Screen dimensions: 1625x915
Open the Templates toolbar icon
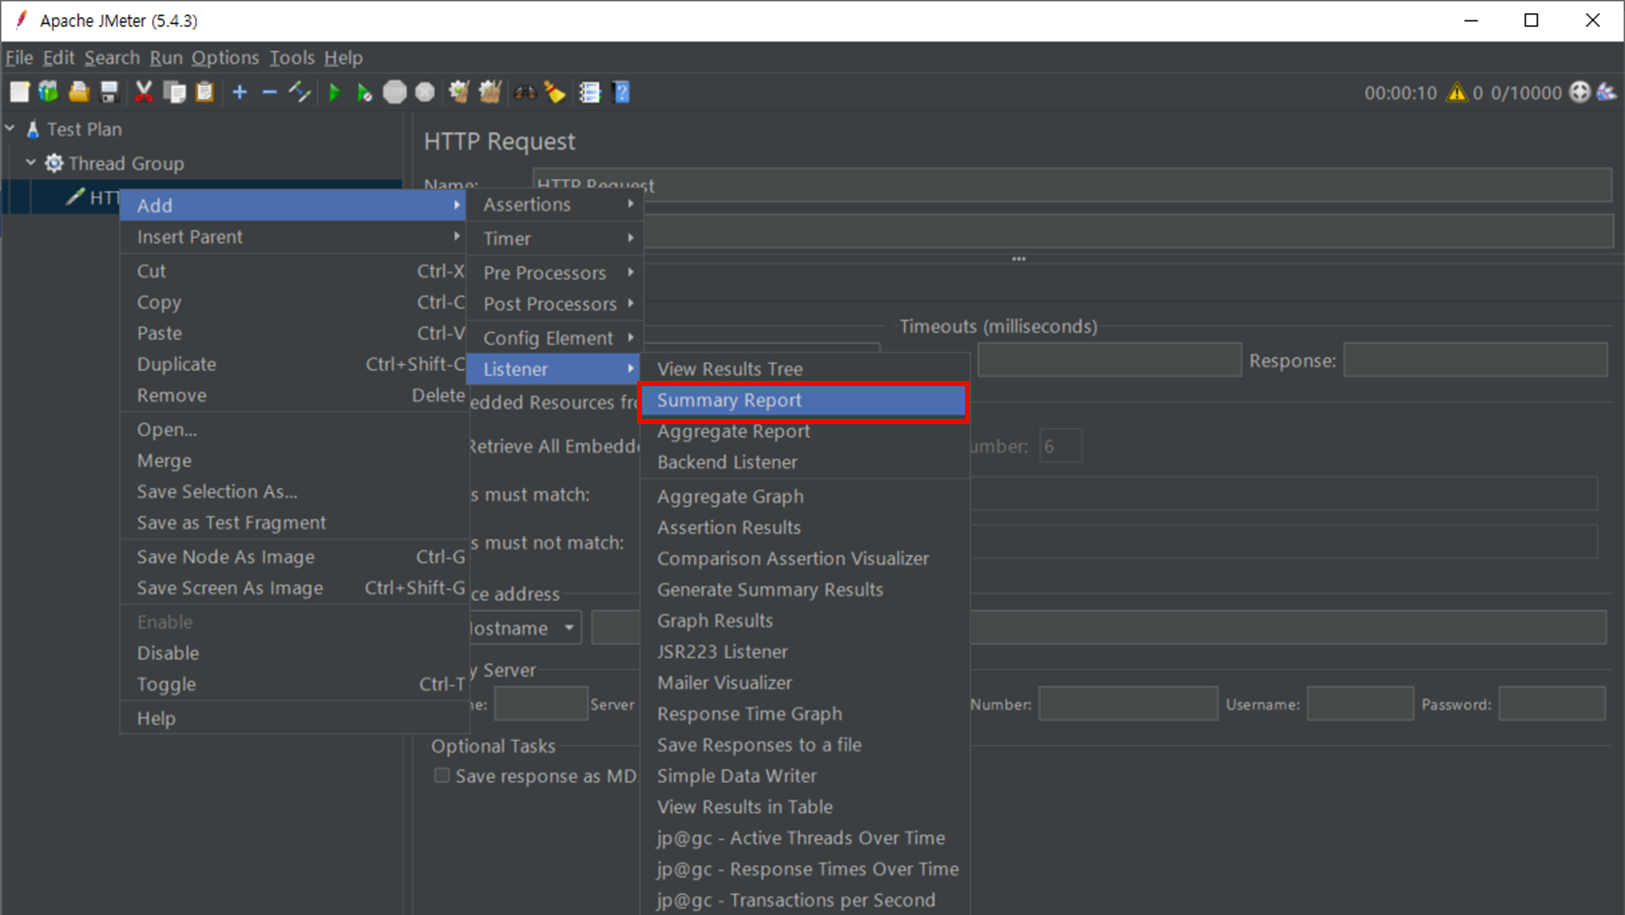[x=49, y=92]
